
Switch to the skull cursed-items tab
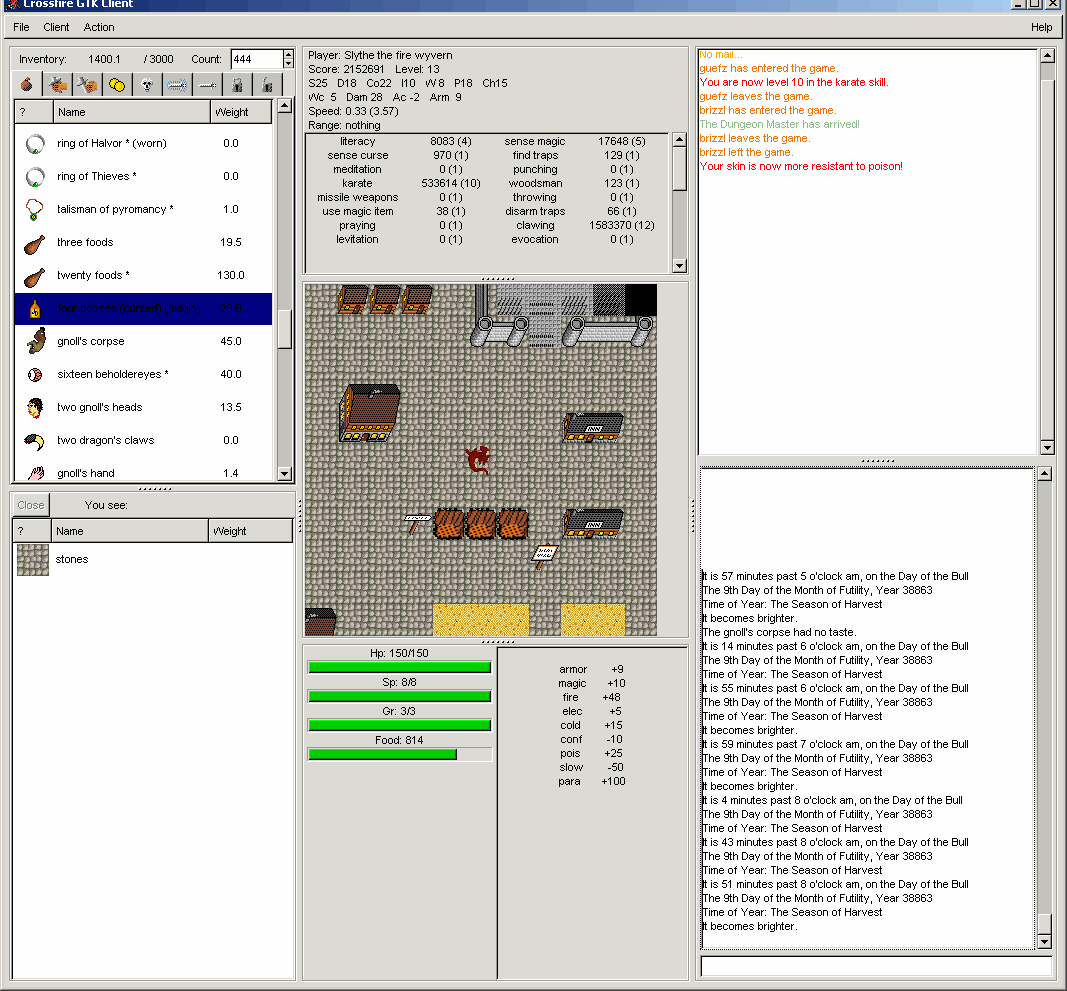click(x=147, y=84)
